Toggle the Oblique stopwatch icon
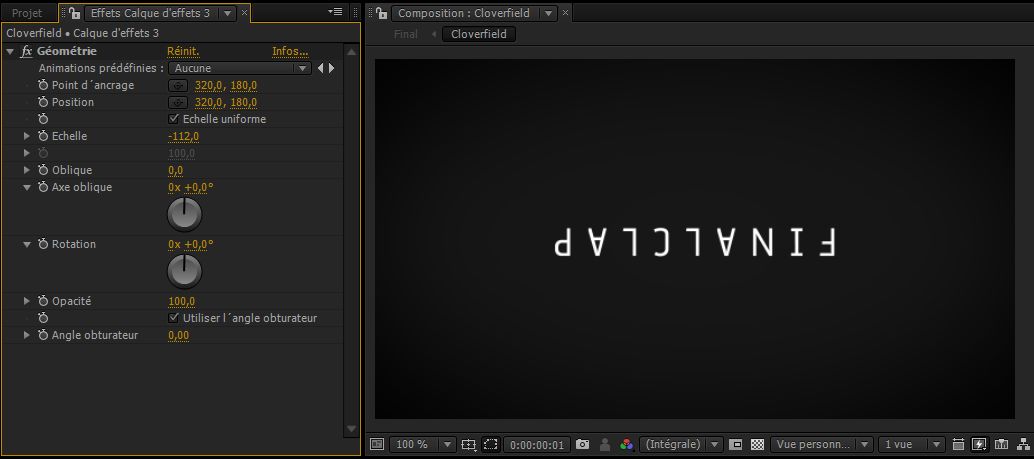This screenshot has height=459, width=1034. [44, 170]
